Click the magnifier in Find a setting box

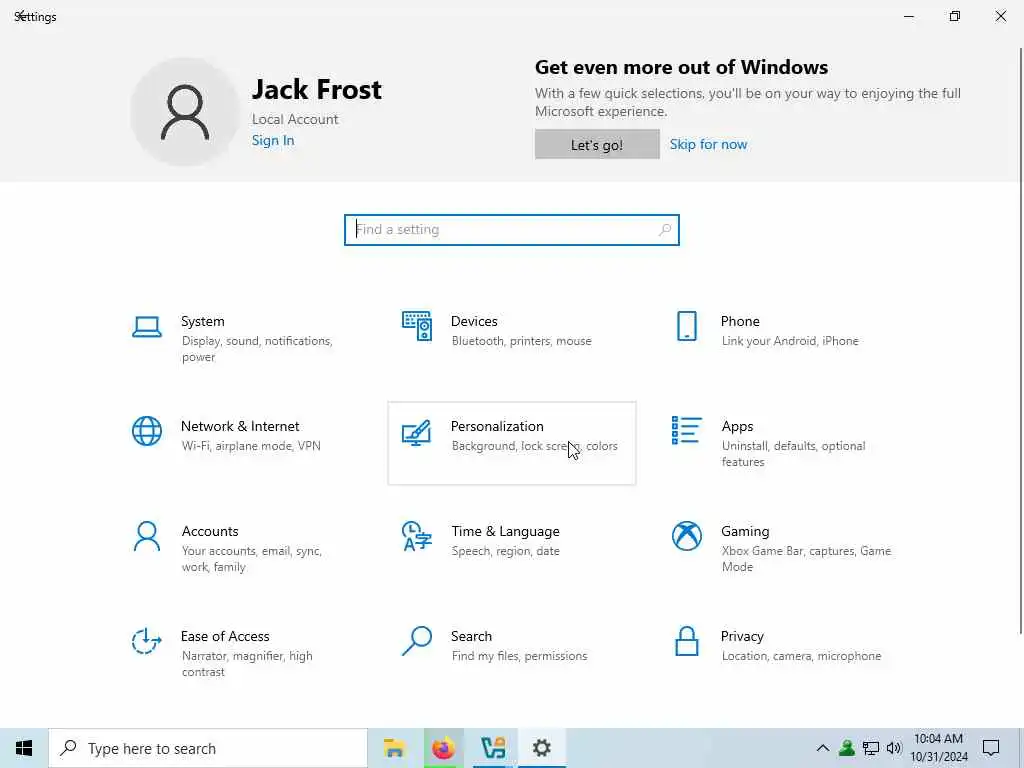click(x=665, y=230)
